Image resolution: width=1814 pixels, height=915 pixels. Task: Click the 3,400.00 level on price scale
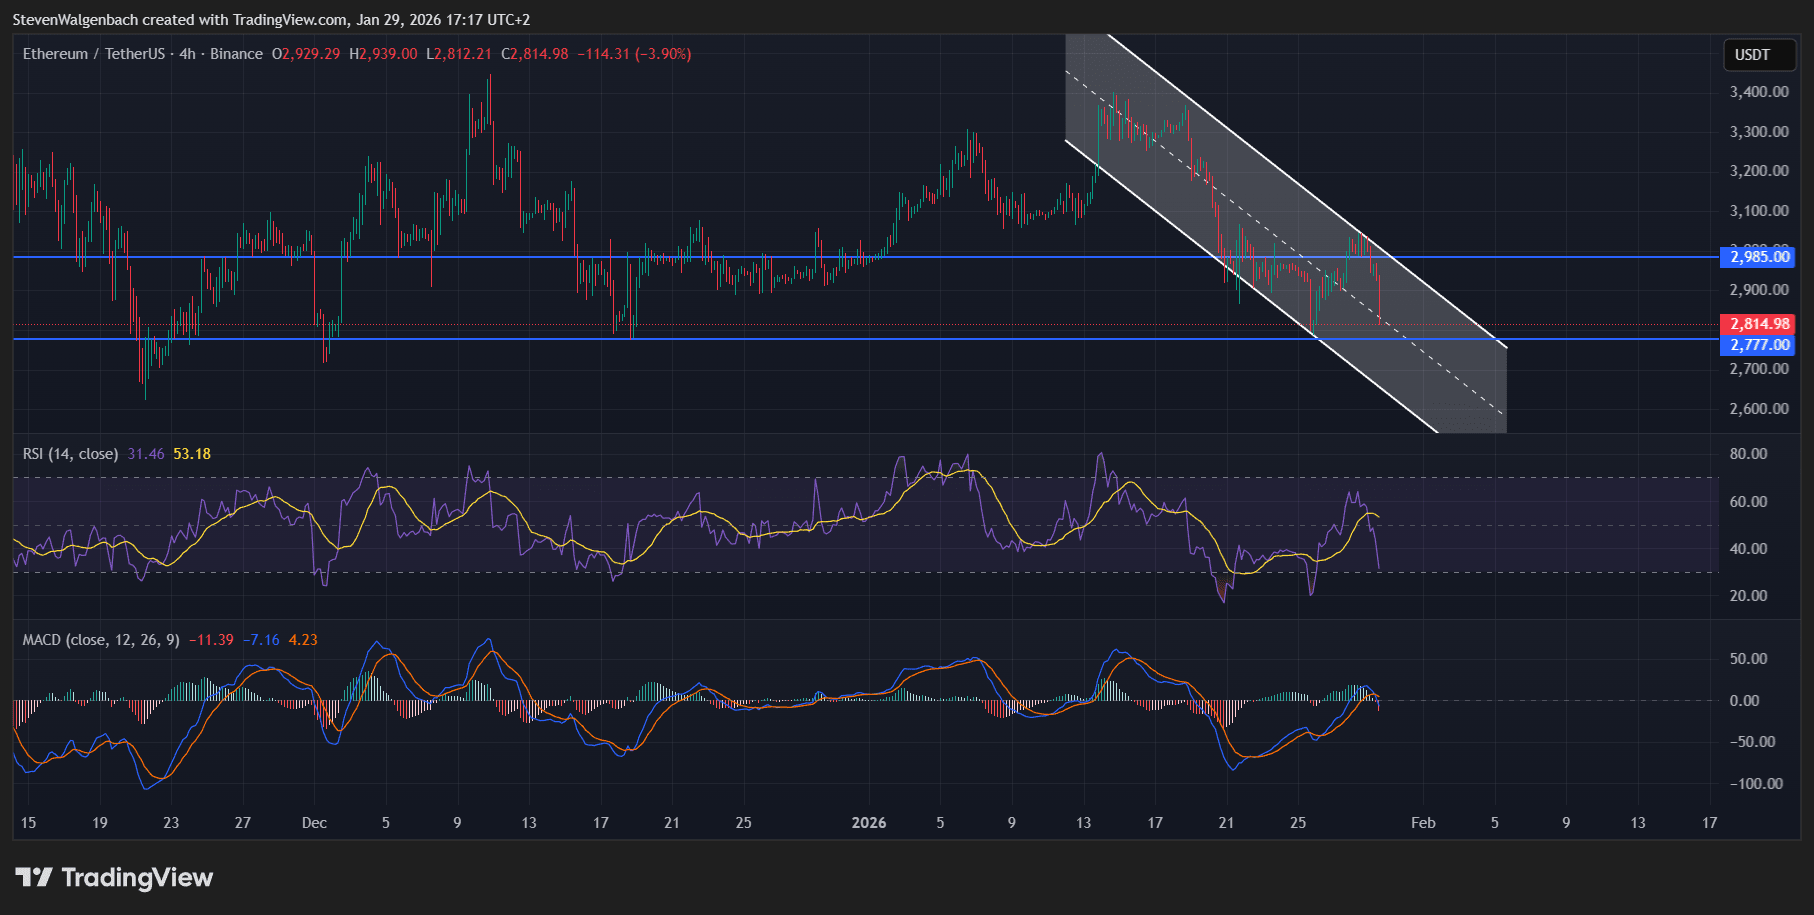click(1759, 92)
